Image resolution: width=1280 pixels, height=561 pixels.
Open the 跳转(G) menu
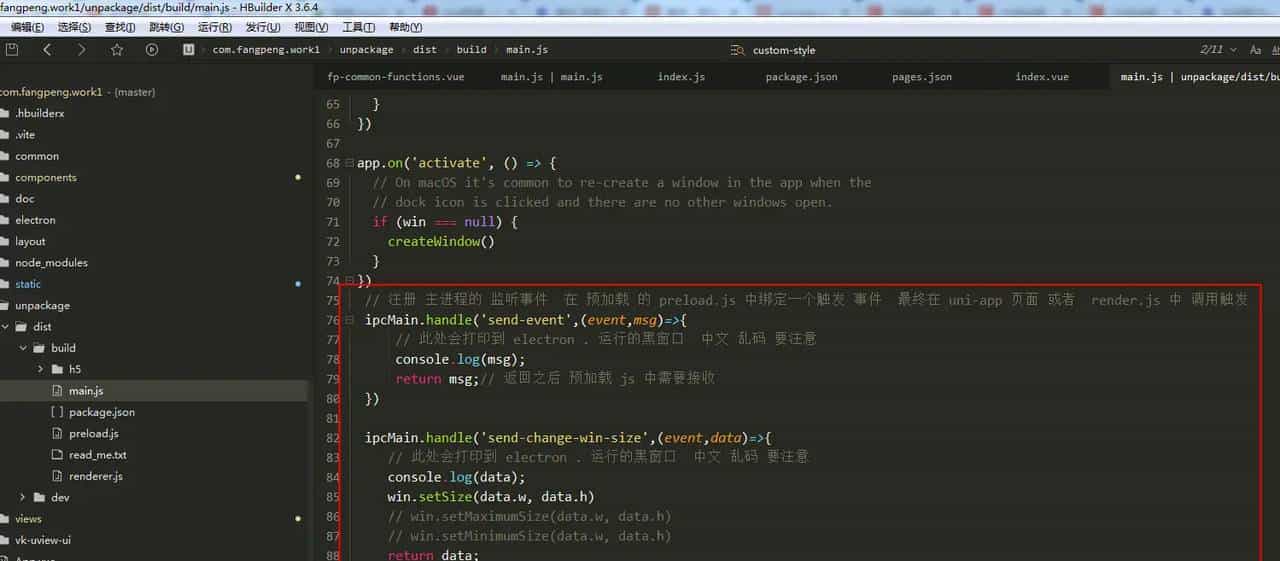click(166, 27)
